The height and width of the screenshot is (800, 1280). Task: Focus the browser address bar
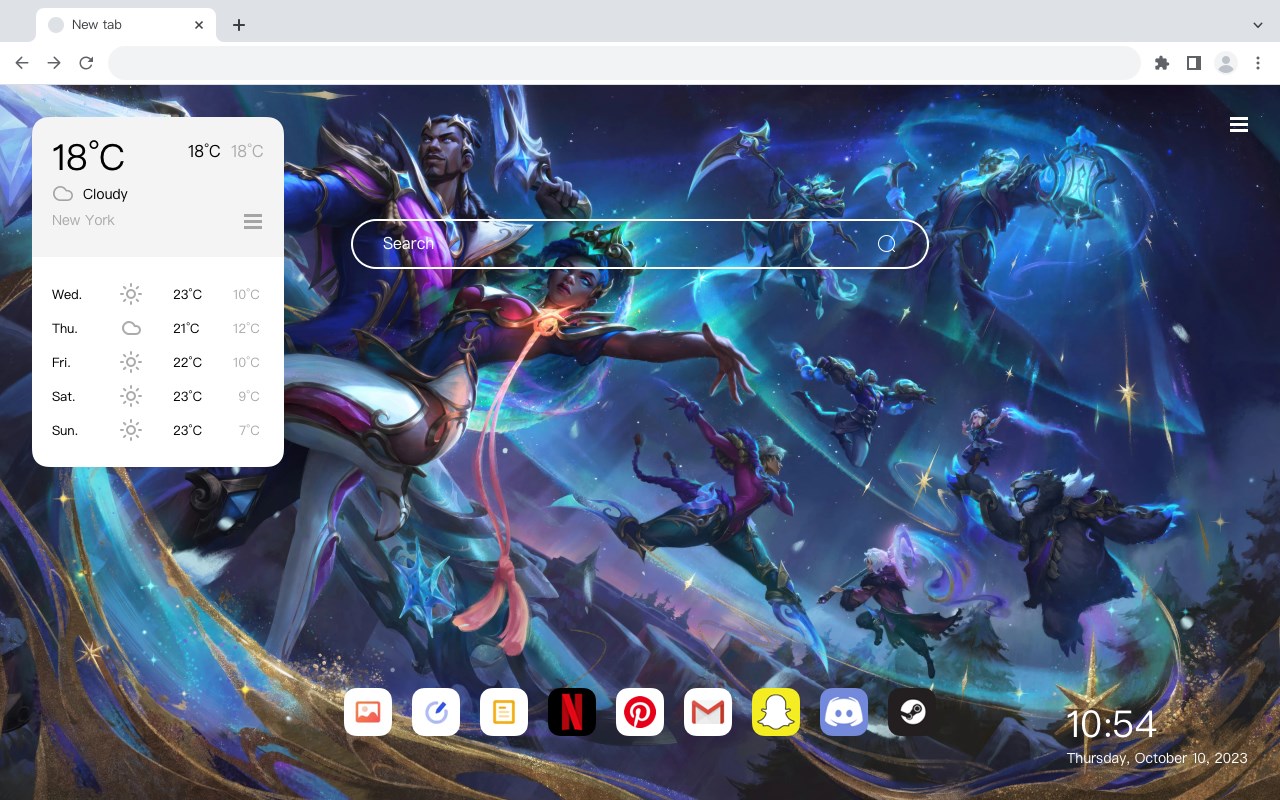pos(624,63)
